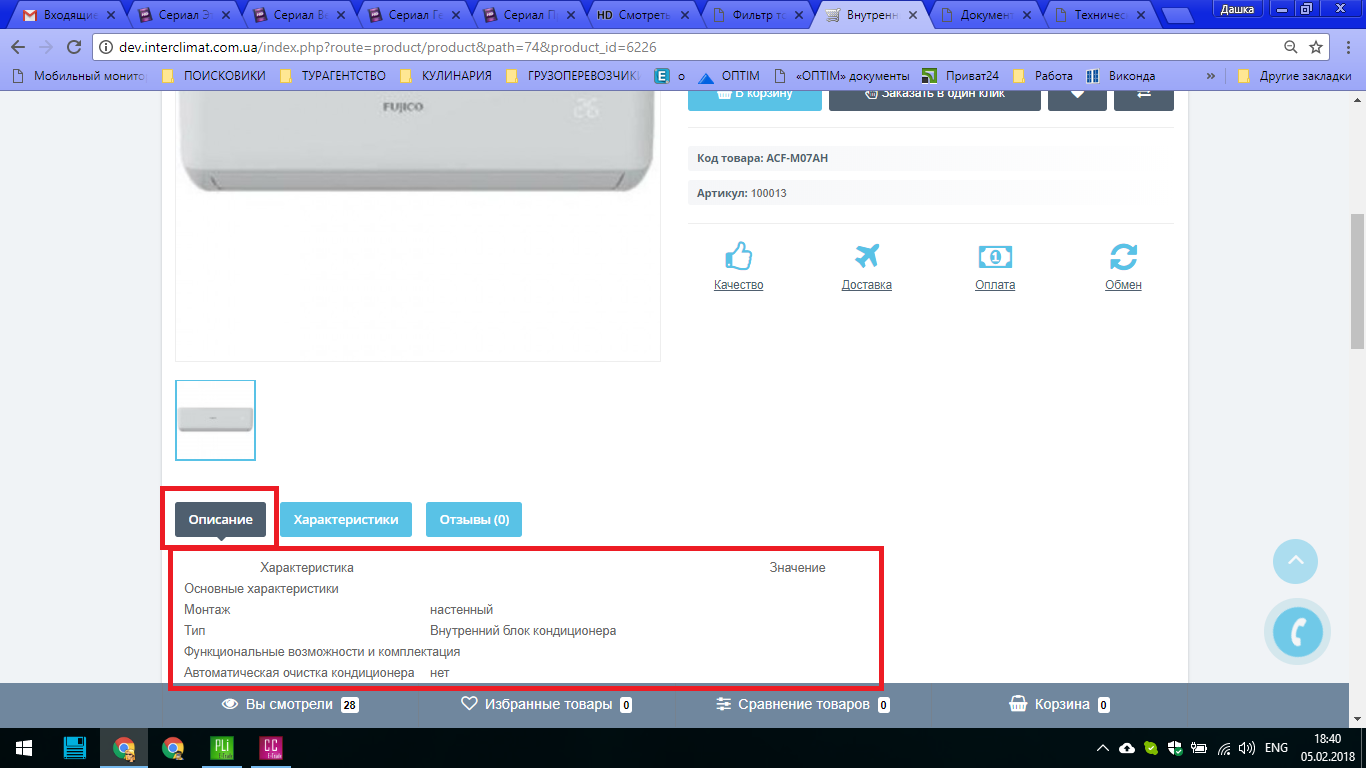
Task: Open the Отзывы (0) reviews tab
Action: coord(474,519)
